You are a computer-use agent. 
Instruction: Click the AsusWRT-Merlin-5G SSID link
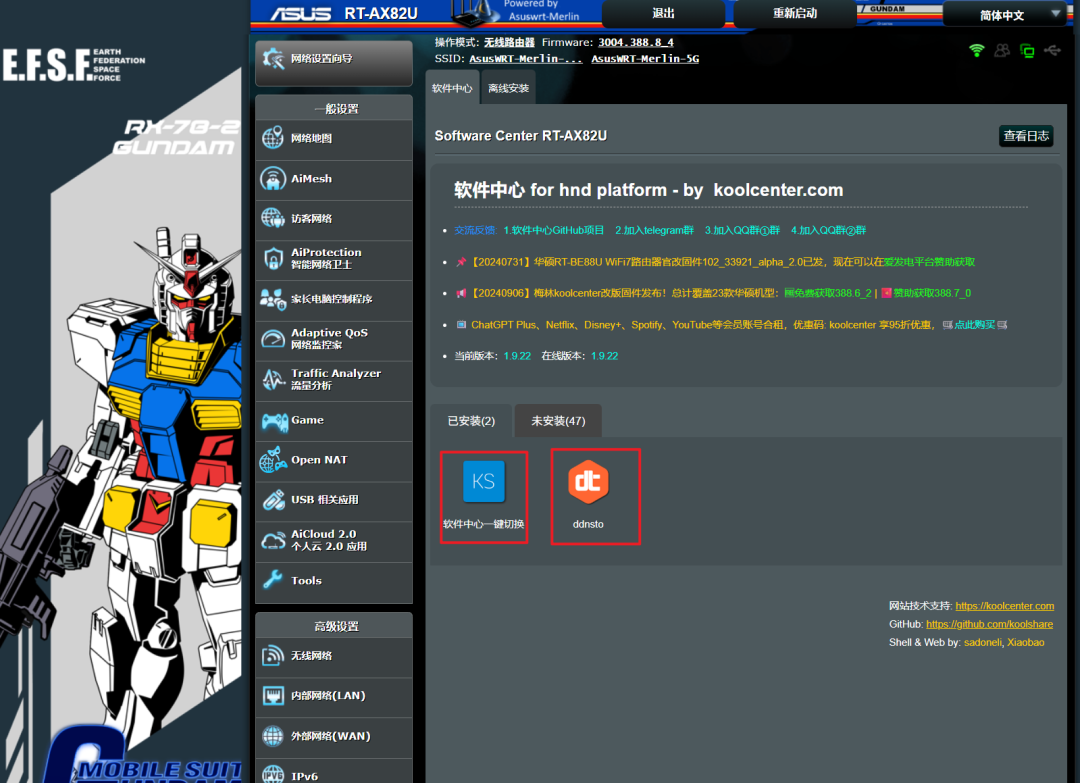coord(645,59)
